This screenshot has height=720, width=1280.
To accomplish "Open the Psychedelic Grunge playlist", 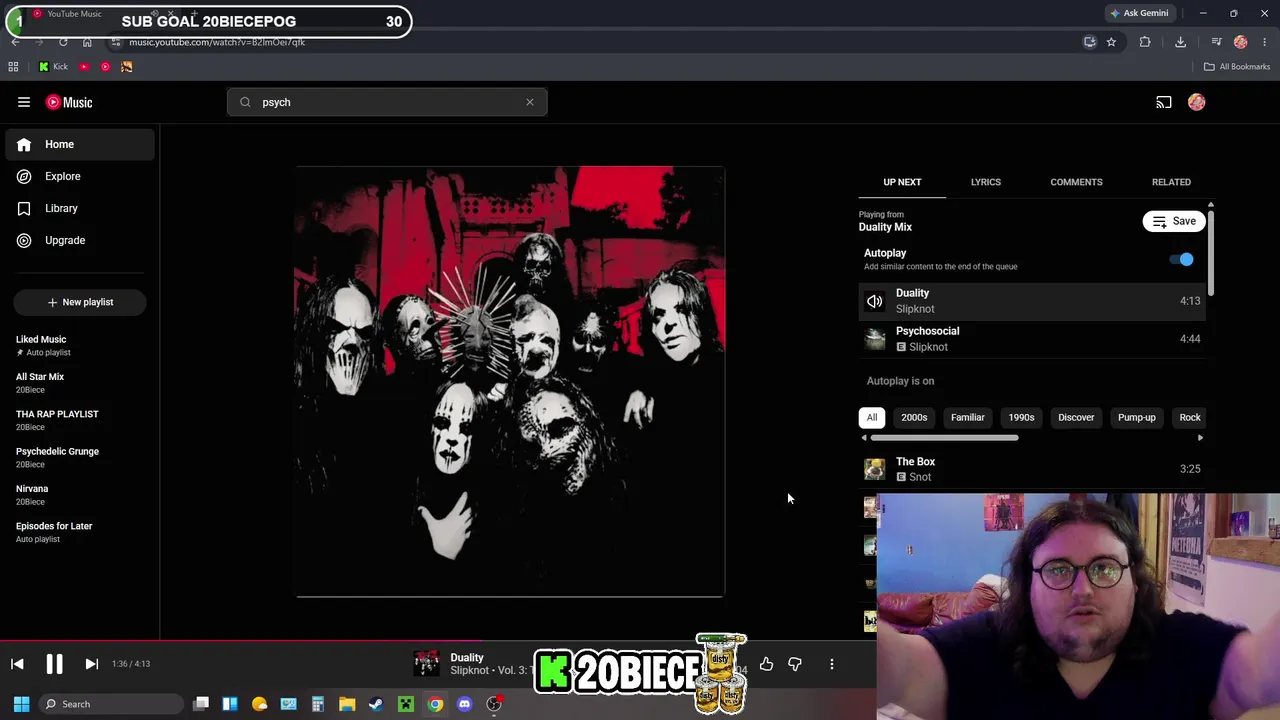I will pyautogui.click(x=80, y=457).
